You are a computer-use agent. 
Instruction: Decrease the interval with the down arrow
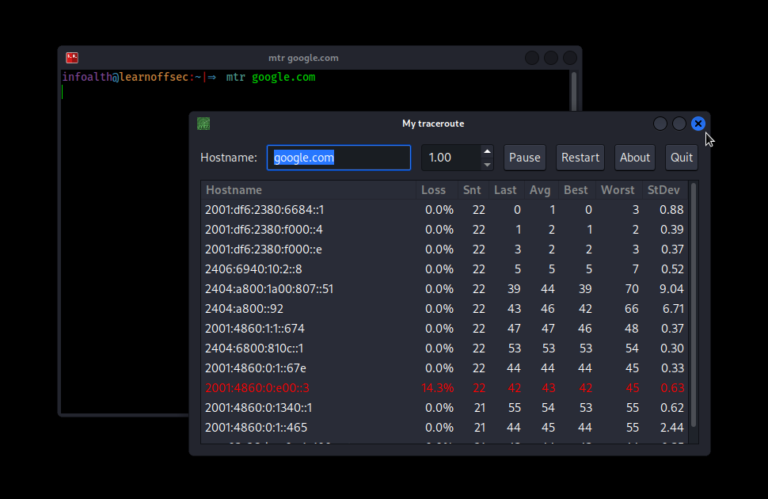click(487, 163)
